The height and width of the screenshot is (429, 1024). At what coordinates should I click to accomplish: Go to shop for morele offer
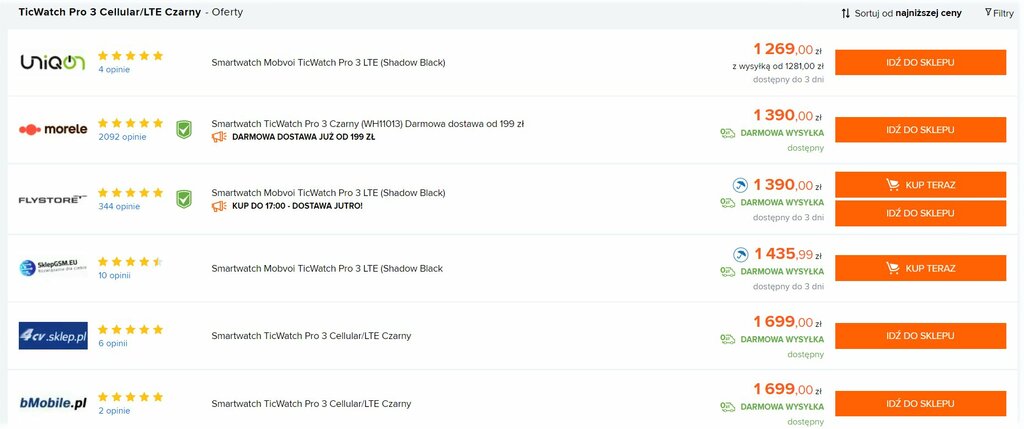[920, 130]
